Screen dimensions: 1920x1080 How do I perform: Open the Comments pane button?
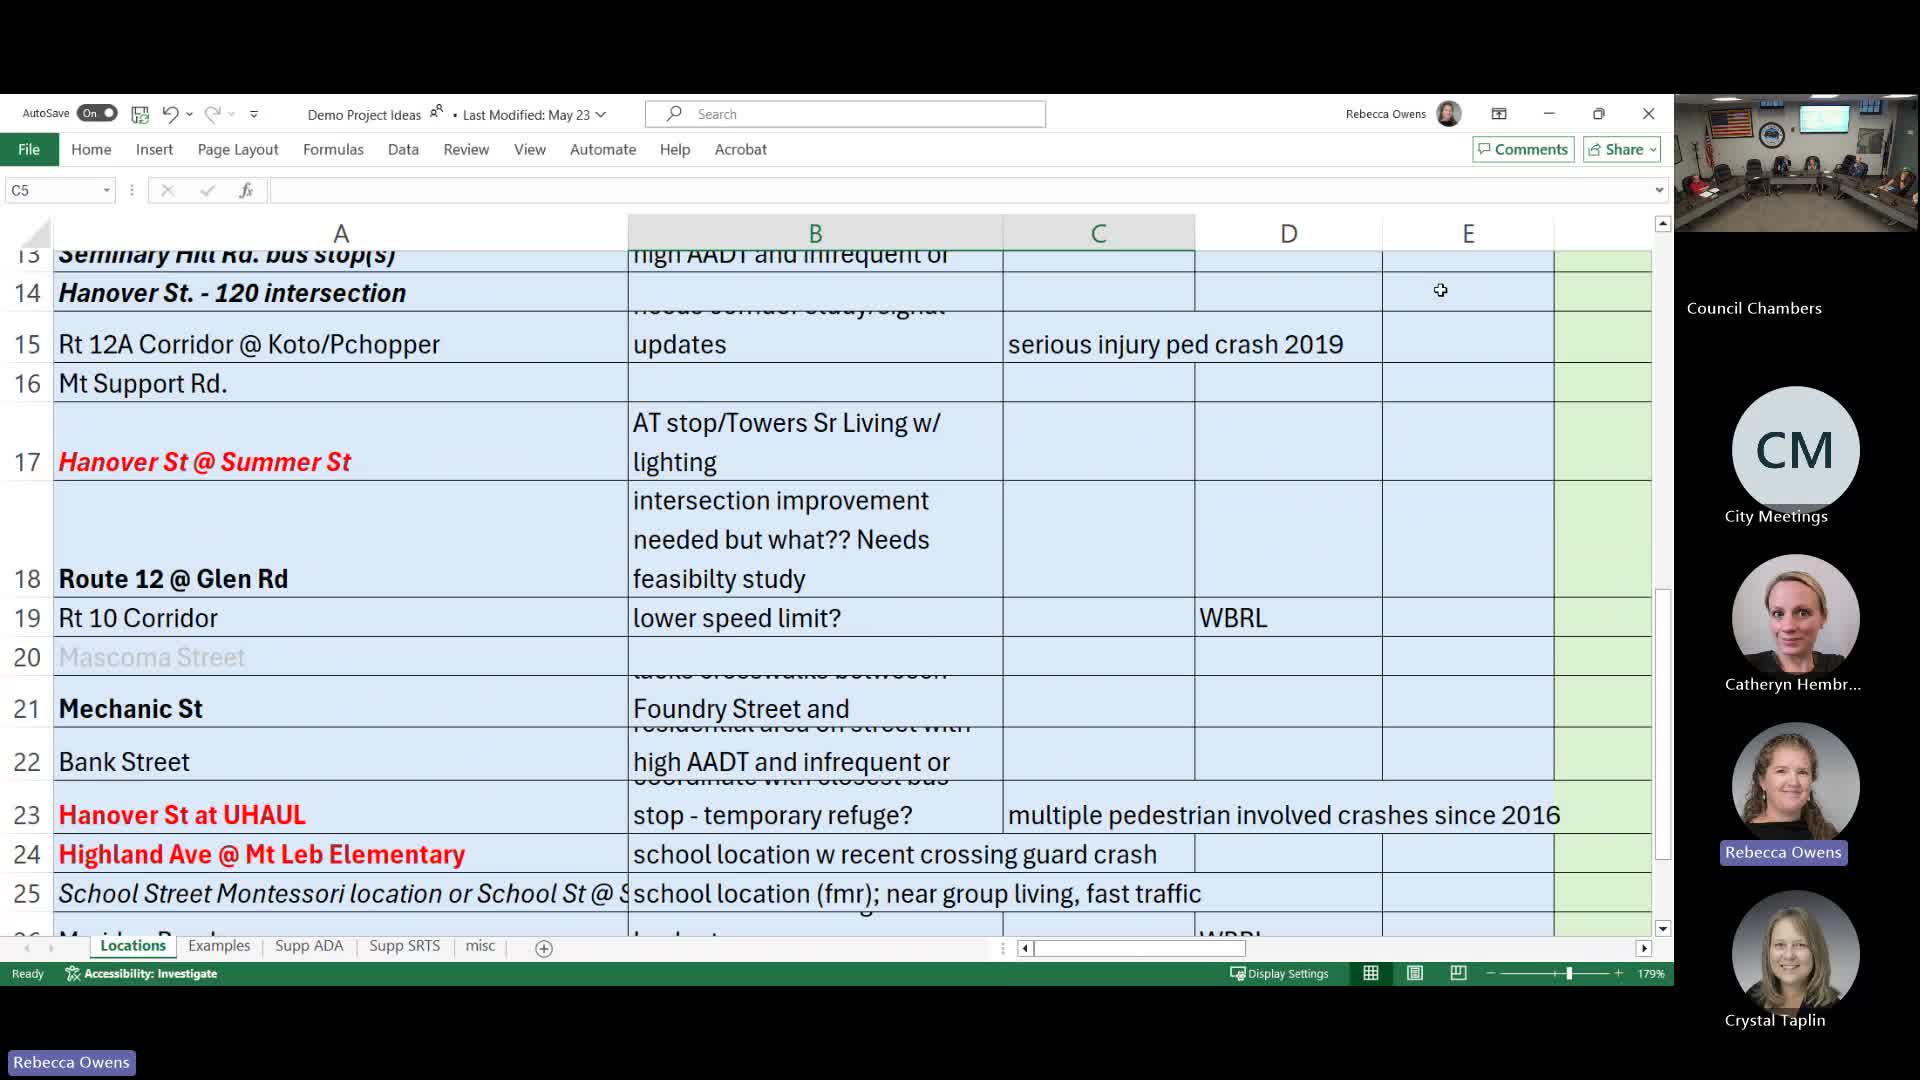point(1523,149)
